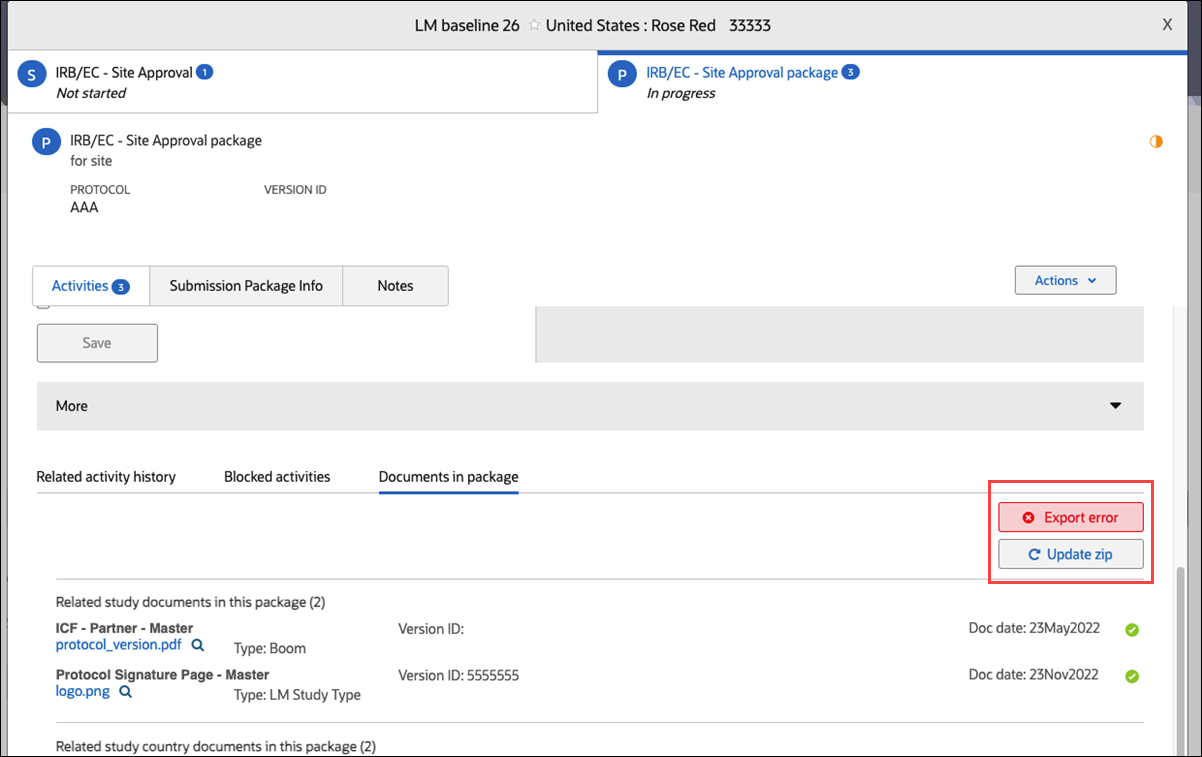1202x757 pixels.
Task: Open the Actions dropdown
Action: click(x=1066, y=281)
